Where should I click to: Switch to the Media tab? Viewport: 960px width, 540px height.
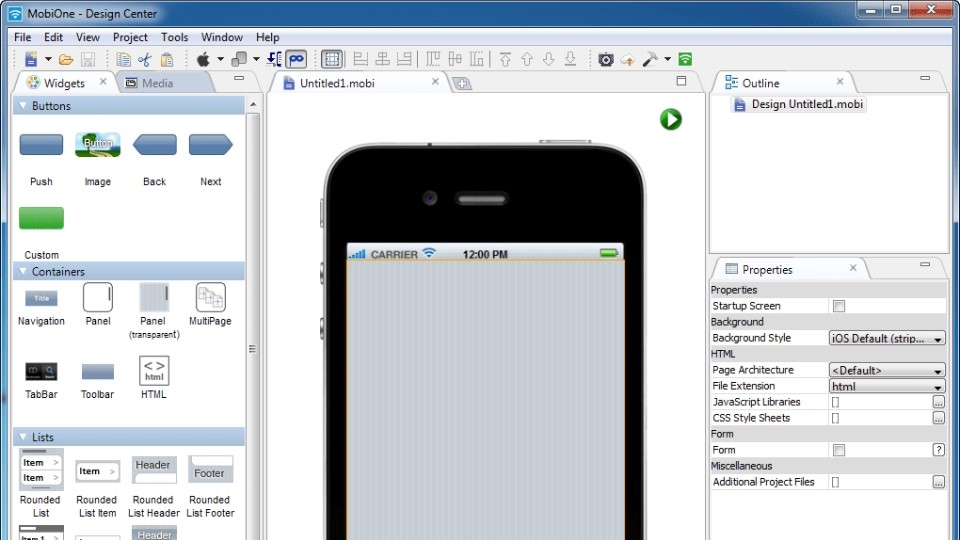point(157,83)
